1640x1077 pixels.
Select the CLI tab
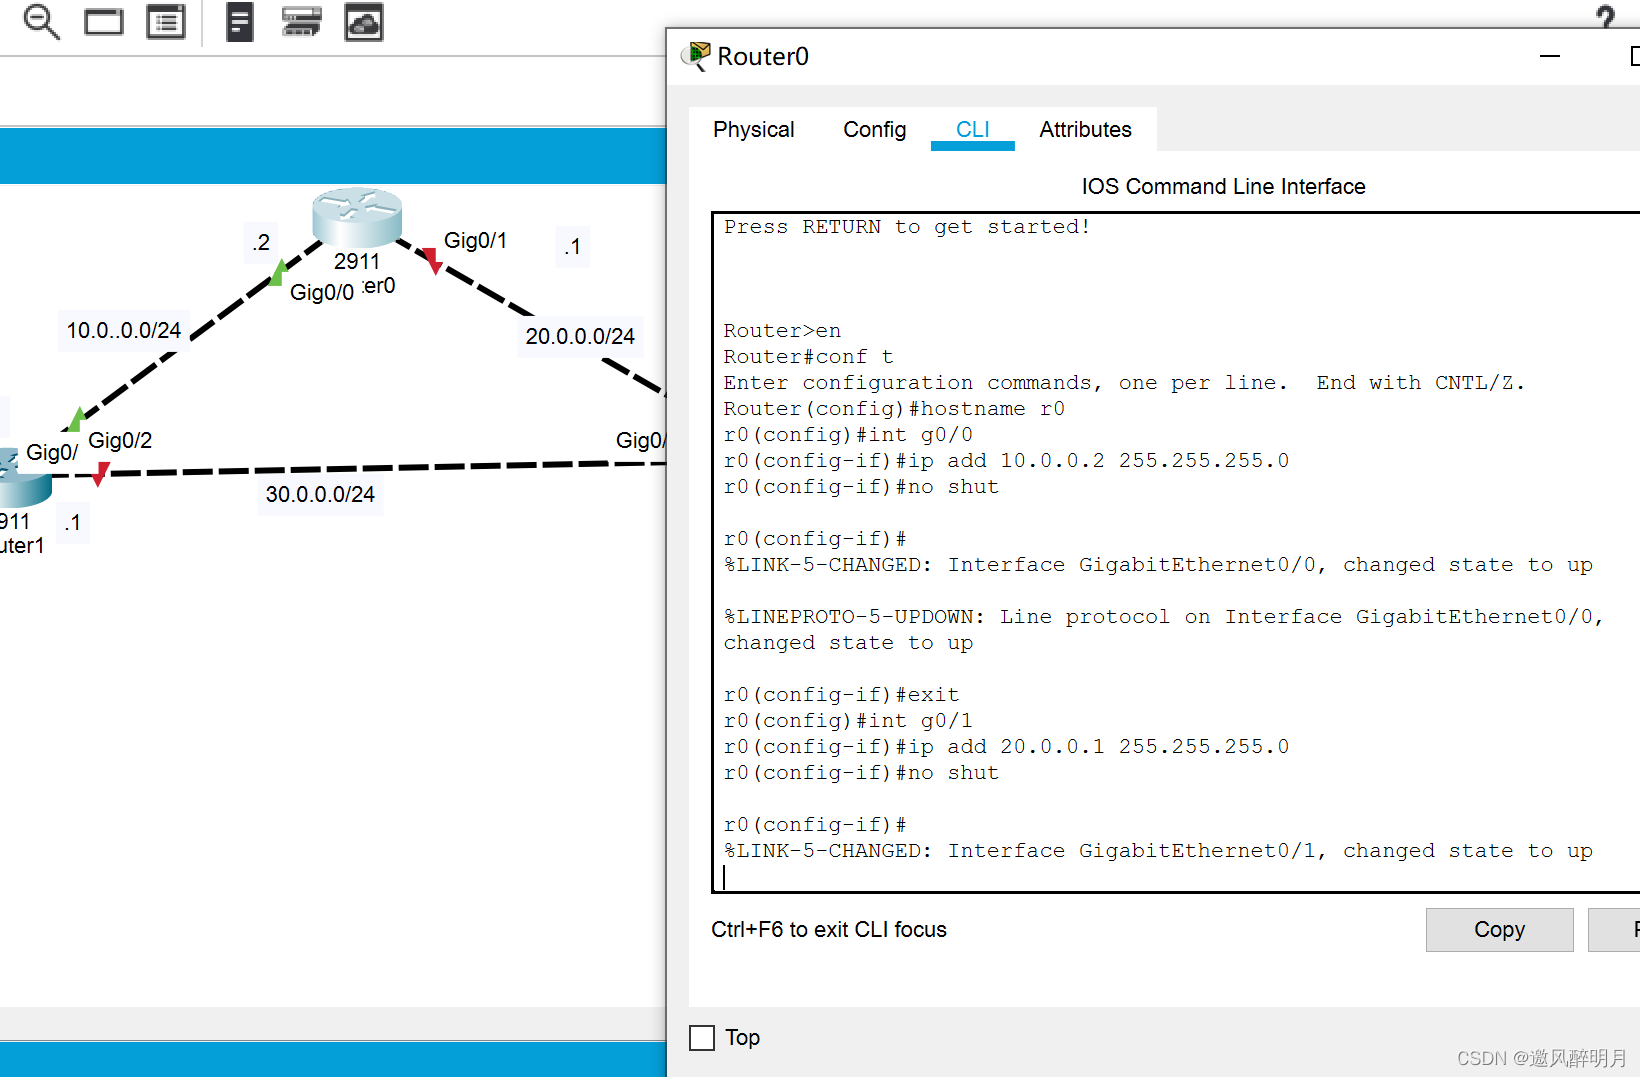(x=973, y=129)
